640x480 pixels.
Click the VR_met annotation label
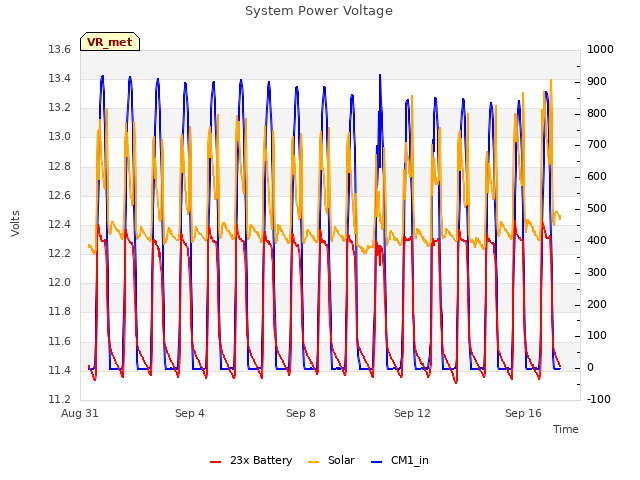(x=110, y=42)
